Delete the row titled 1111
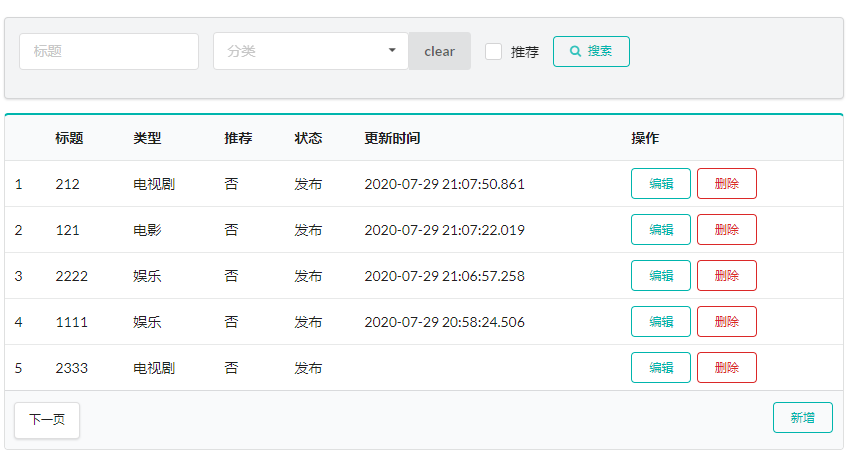Screen dimensions: 858x465 727,321
